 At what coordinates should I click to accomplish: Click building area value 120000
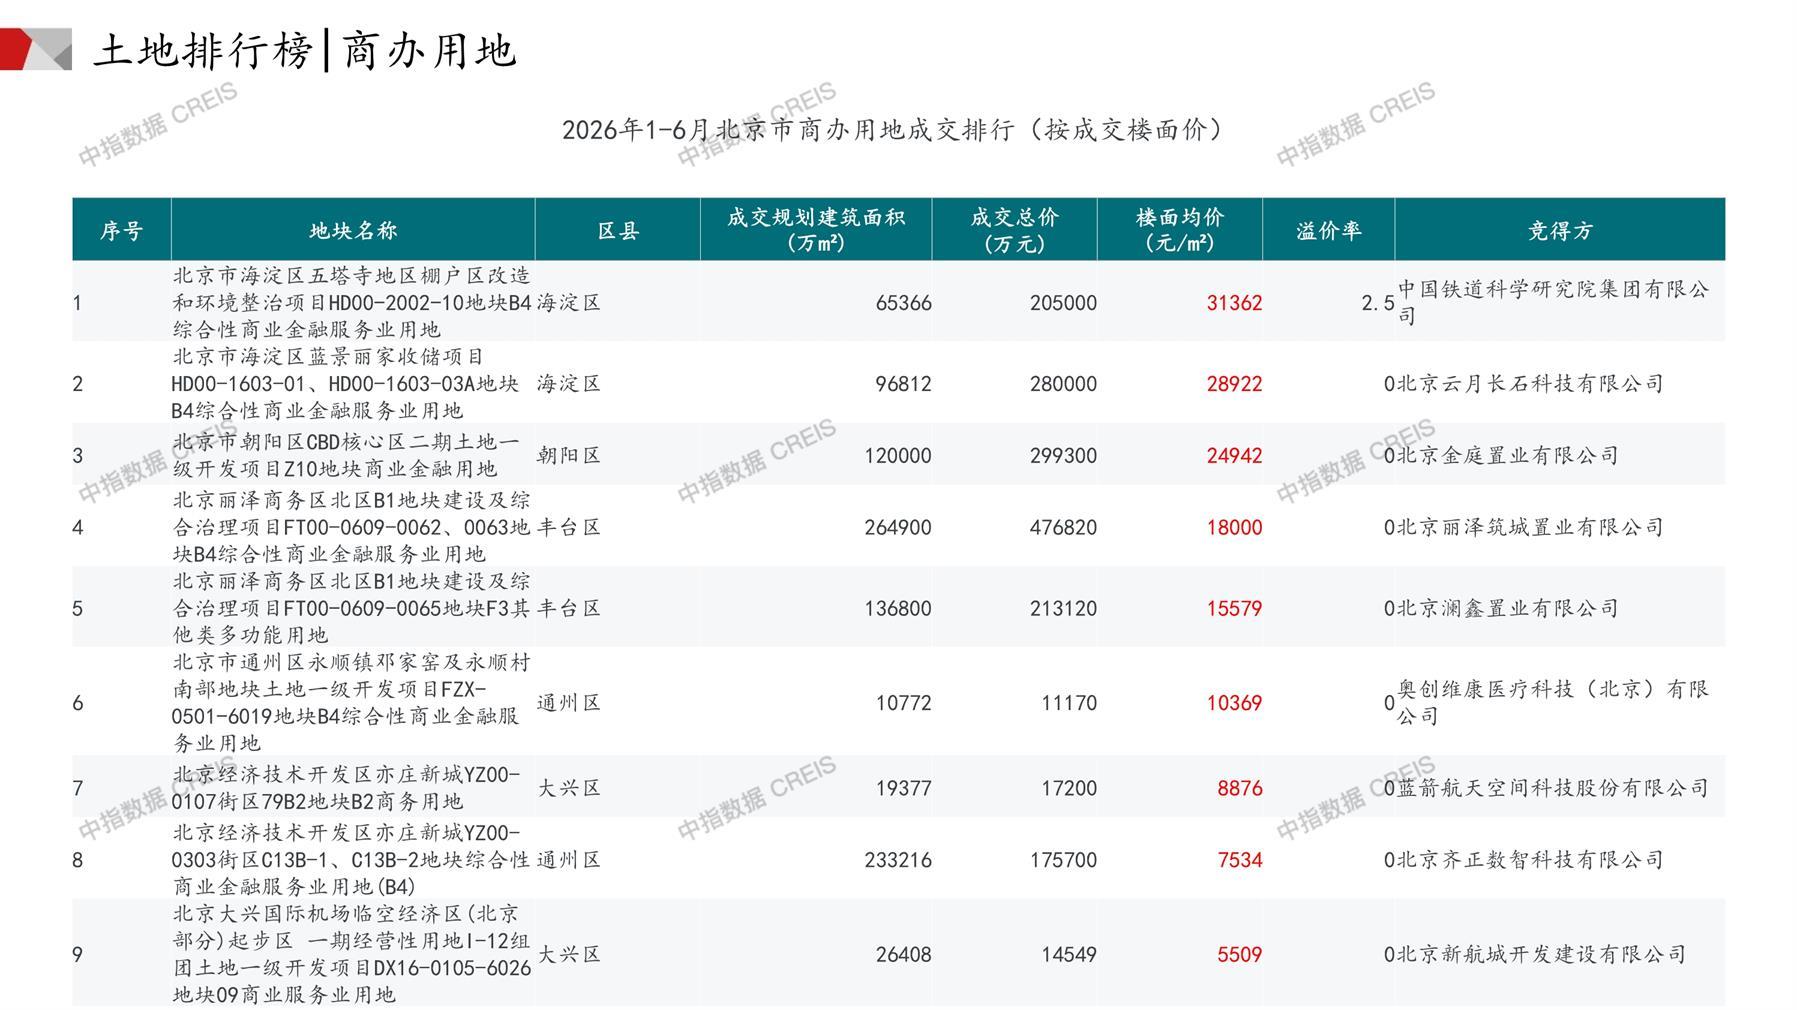(x=898, y=456)
